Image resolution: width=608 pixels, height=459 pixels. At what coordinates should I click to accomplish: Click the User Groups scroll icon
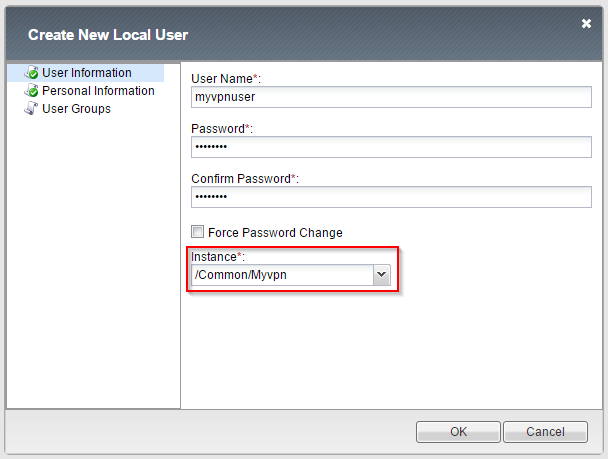tap(31, 109)
